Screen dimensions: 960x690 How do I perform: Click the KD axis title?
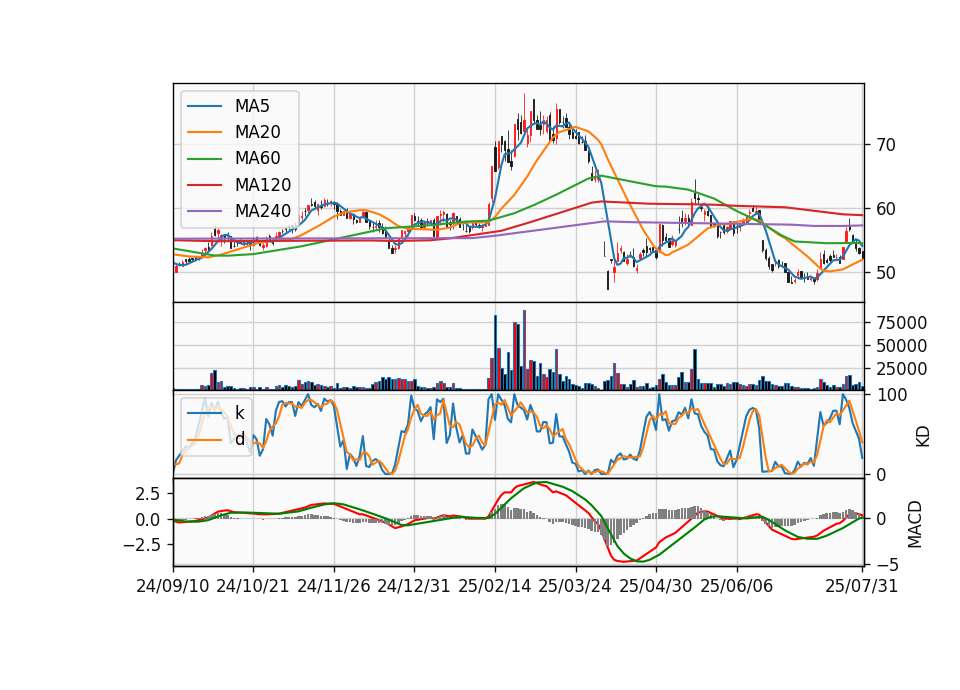click(922, 437)
